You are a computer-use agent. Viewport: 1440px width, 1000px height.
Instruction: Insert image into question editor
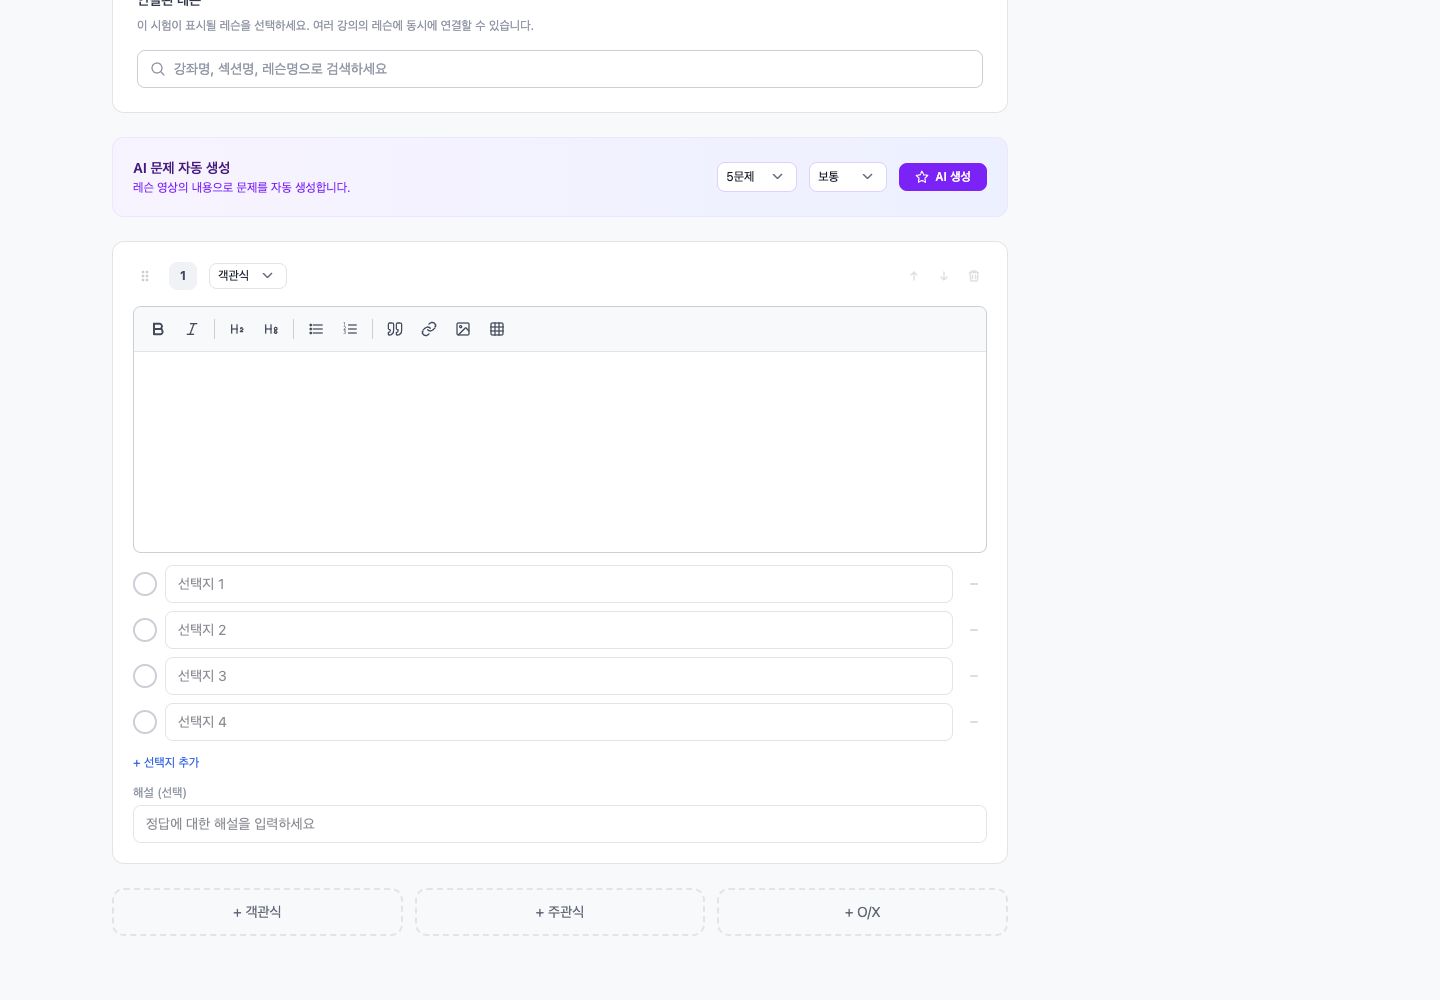pos(463,329)
